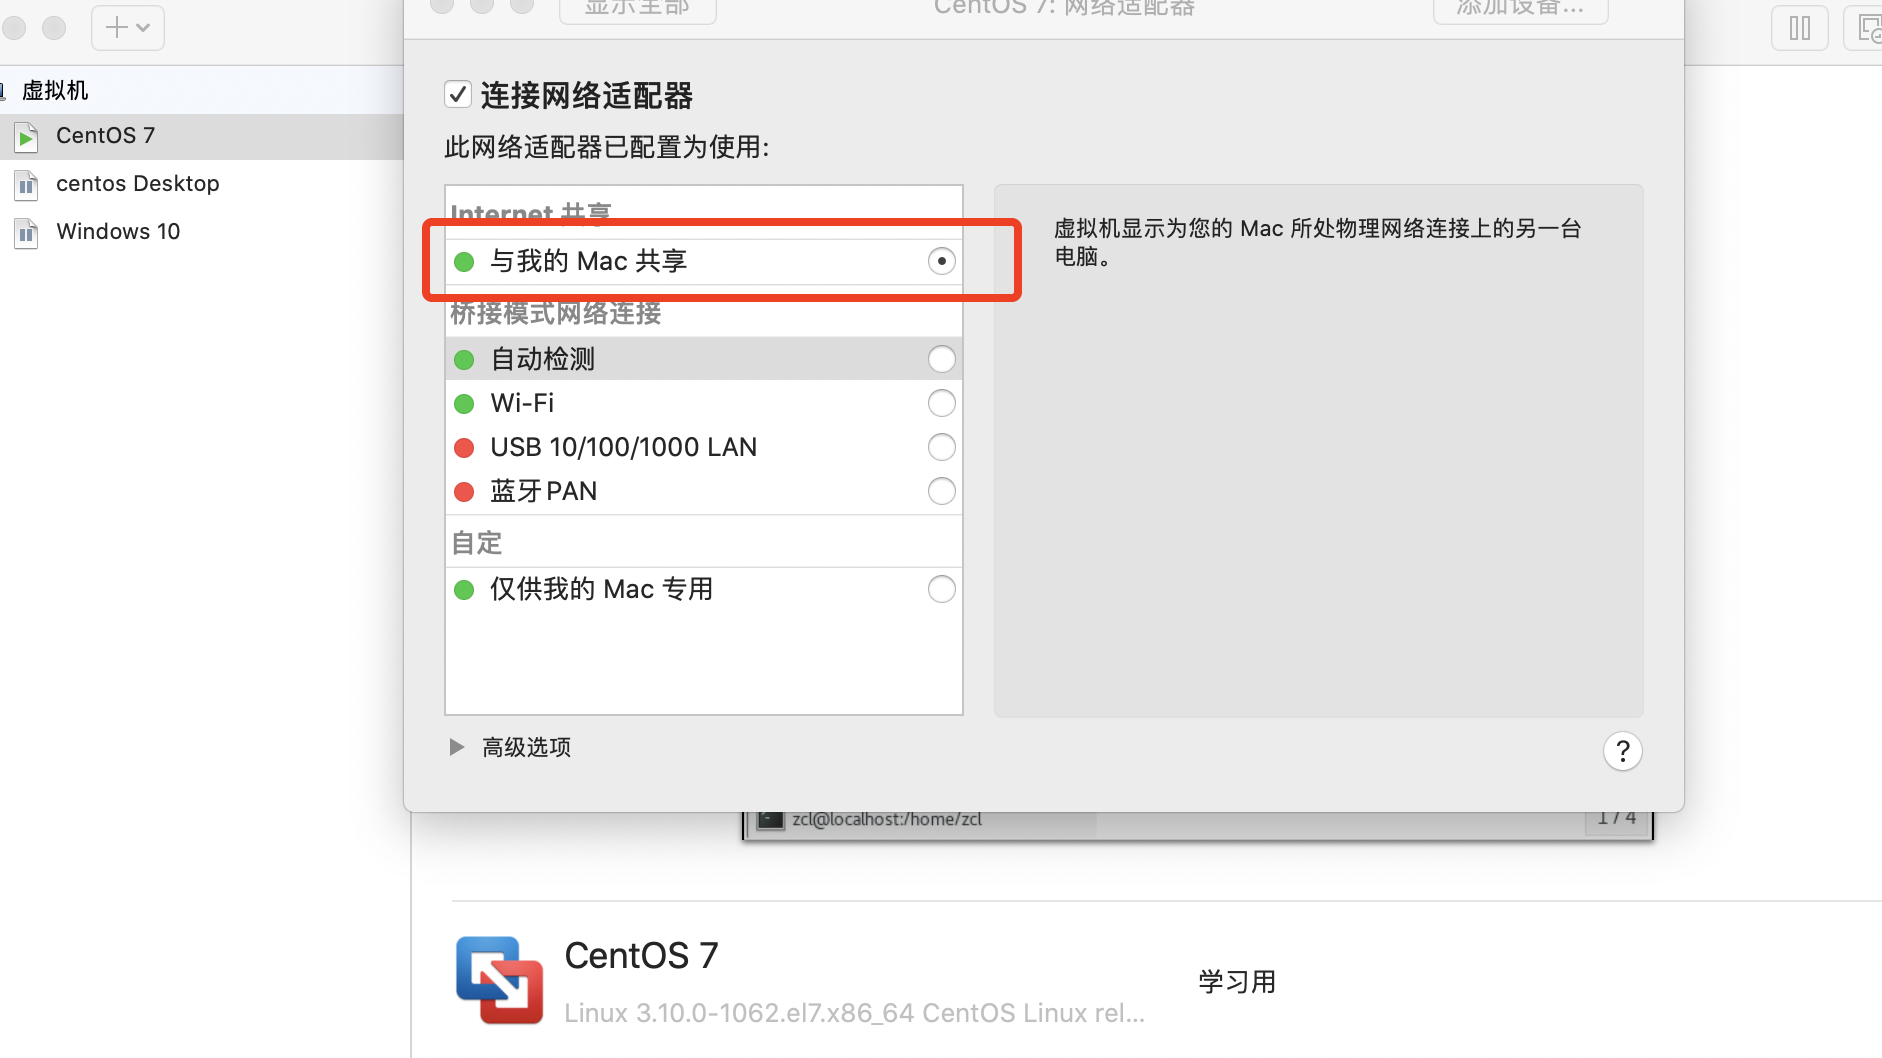Select USB 10/100/1000 LAN radio button
Image resolution: width=1882 pixels, height=1058 pixels.
click(941, 447)
